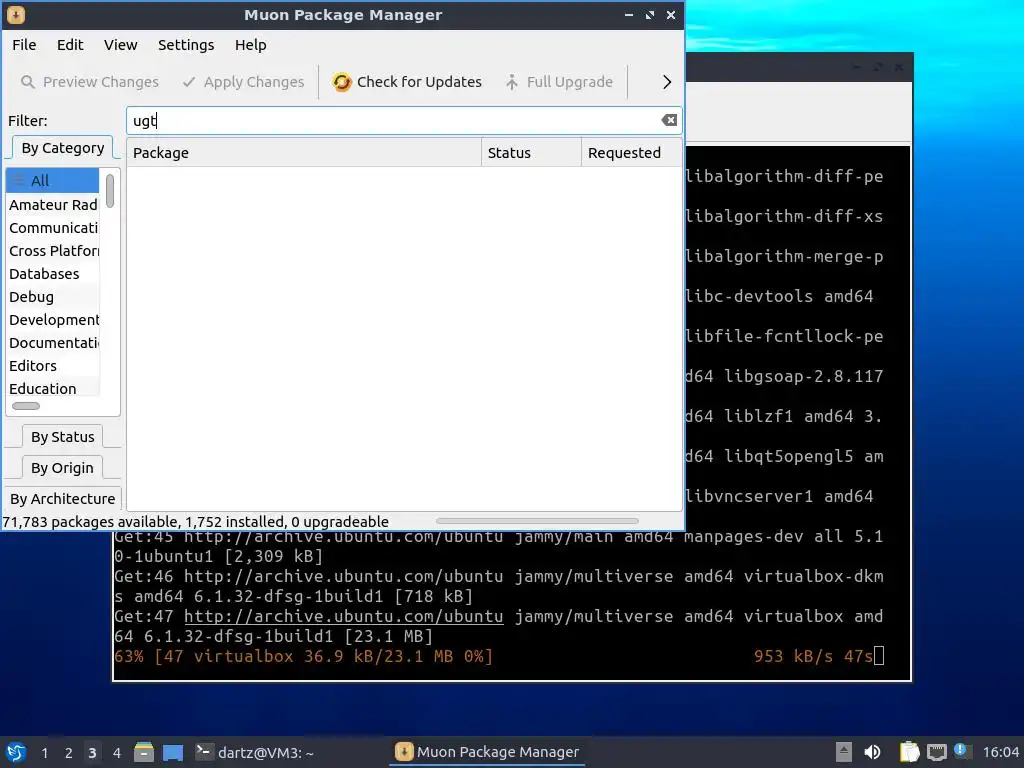Image resolution: width=1024 pixels, height=768 pixels.
Task: Select the Debug category
Action: click(52, 297)
